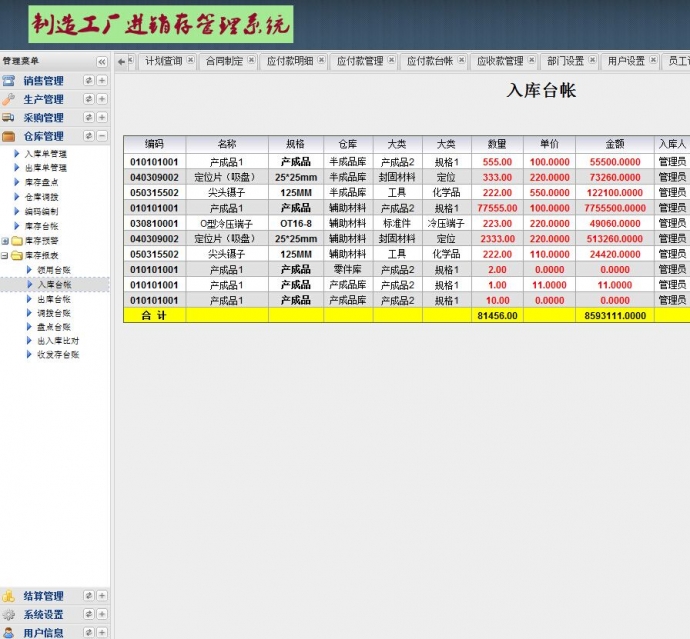Expand the 销售管理 section with its plus
690x639 pixels.
tap(102, 81)
